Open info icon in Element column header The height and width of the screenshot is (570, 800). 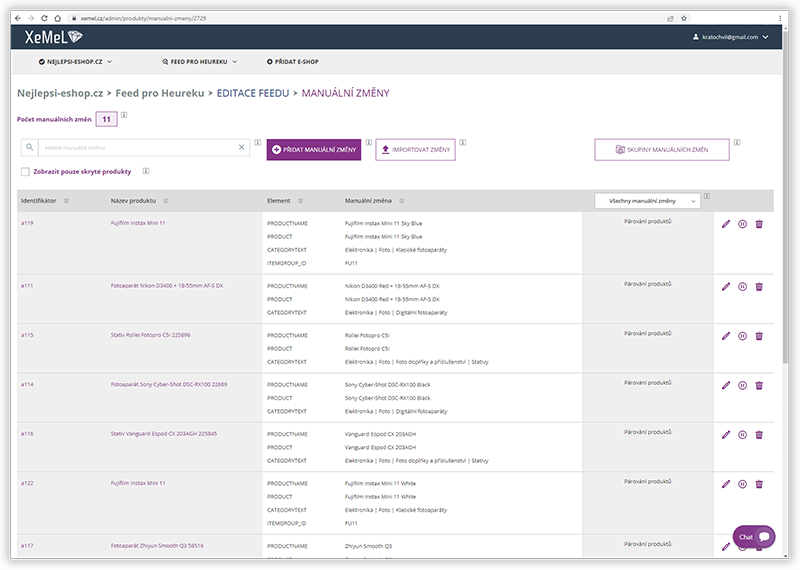click(x=301, y=201)
